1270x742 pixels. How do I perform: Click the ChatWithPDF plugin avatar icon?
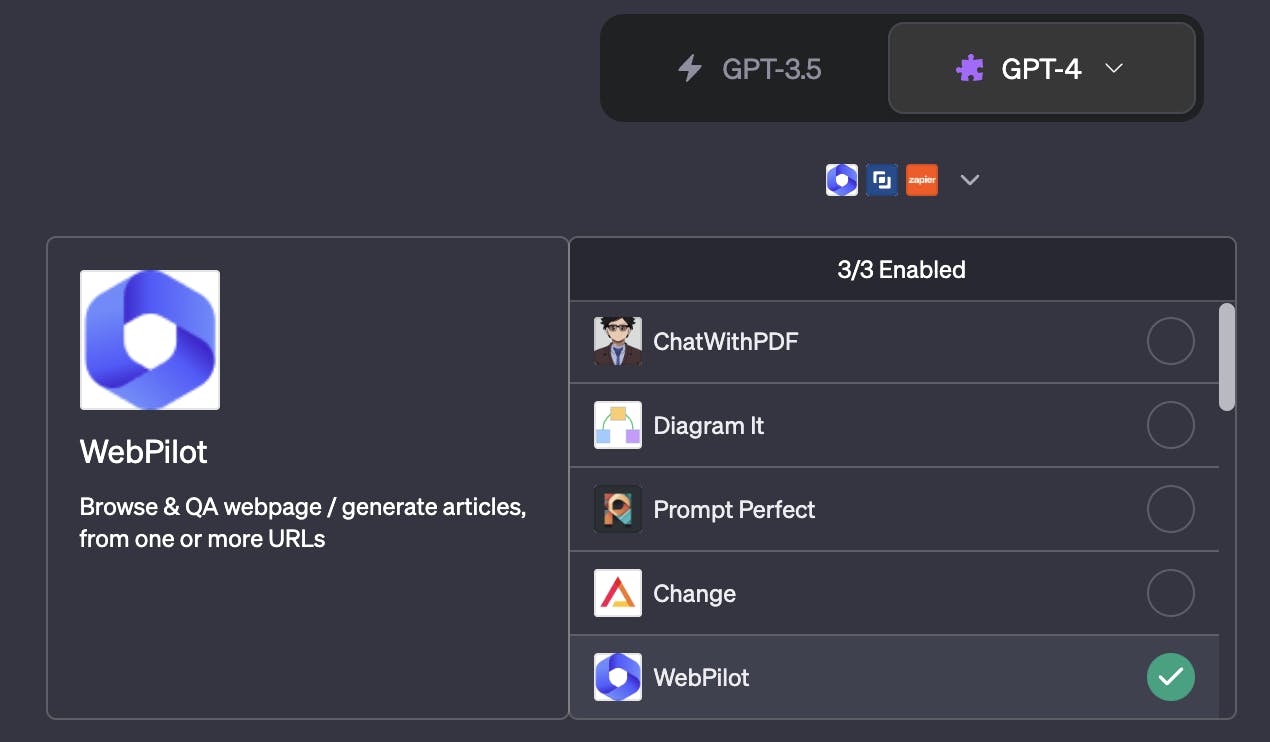point(617,342)
